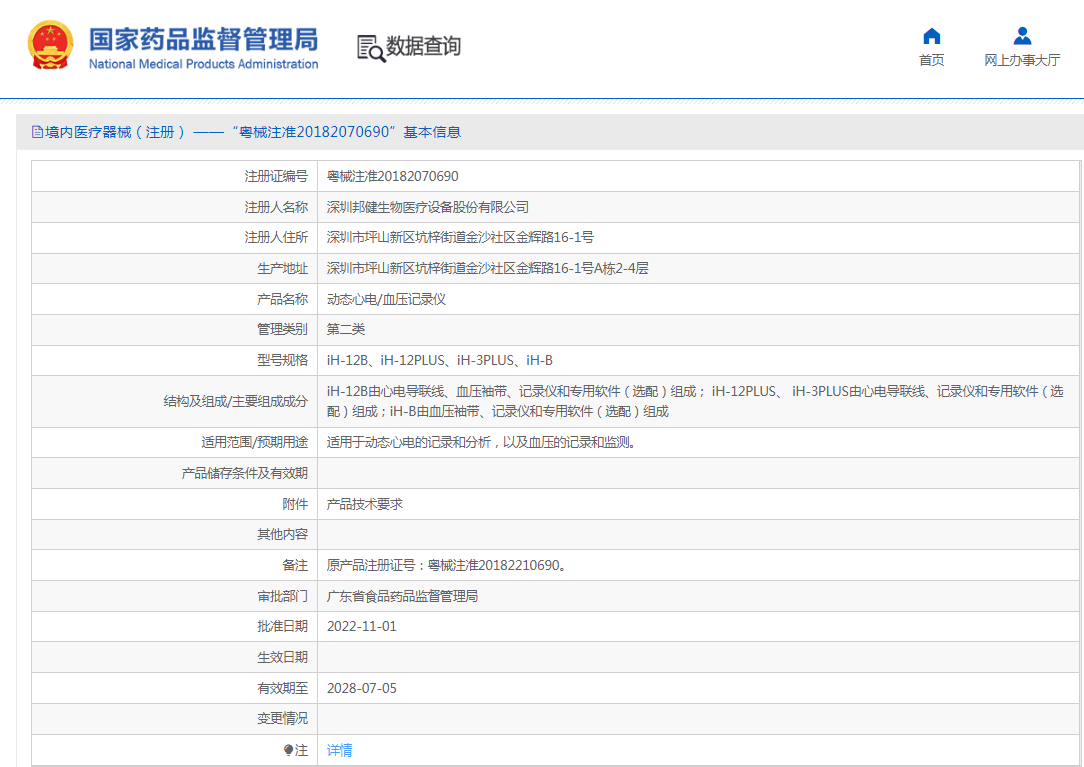Click the 网上办事大厅 user icon
The height and width of the screenshot is (767, 1084).
point(1021,35)
